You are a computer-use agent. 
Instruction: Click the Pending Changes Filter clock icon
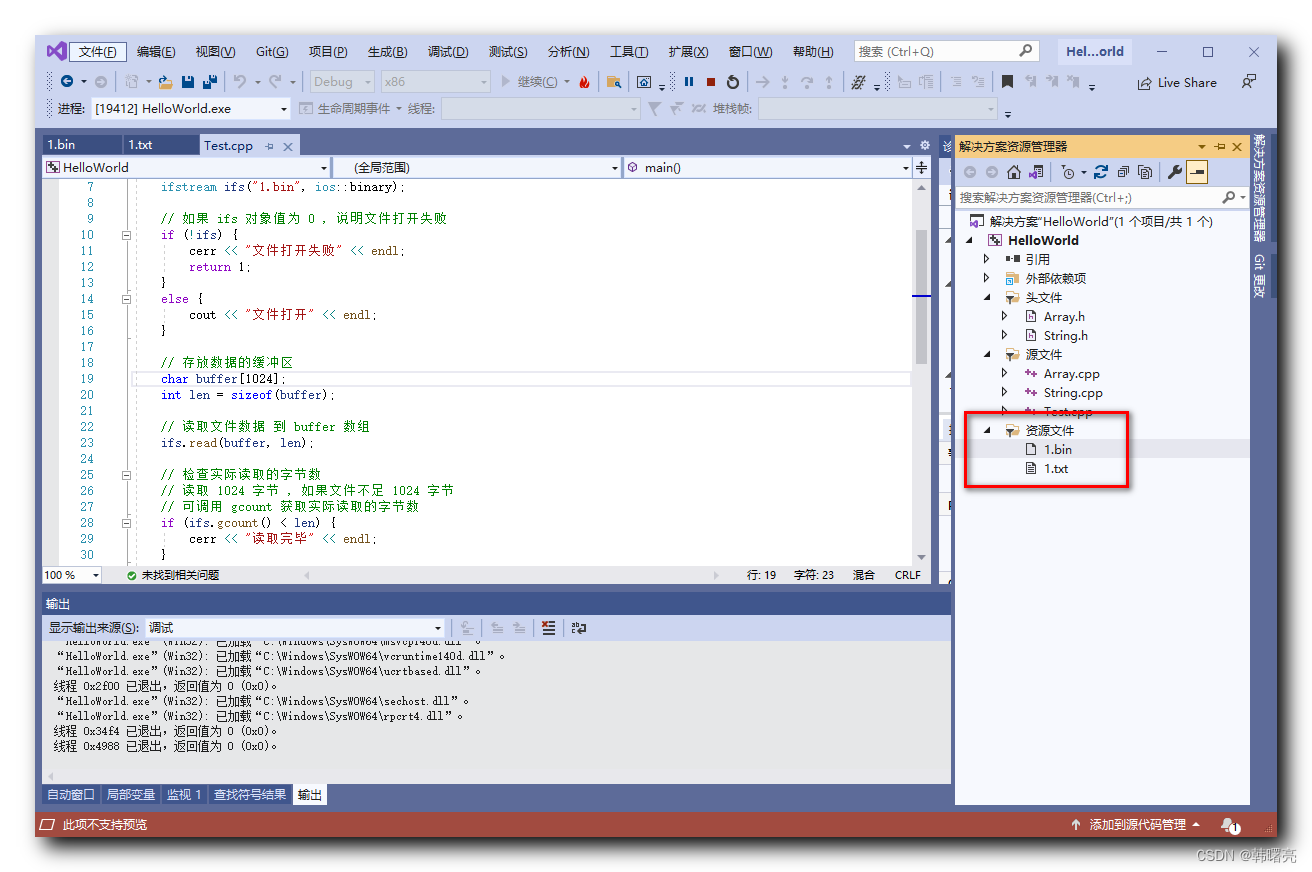click(x=1068, y=172)
